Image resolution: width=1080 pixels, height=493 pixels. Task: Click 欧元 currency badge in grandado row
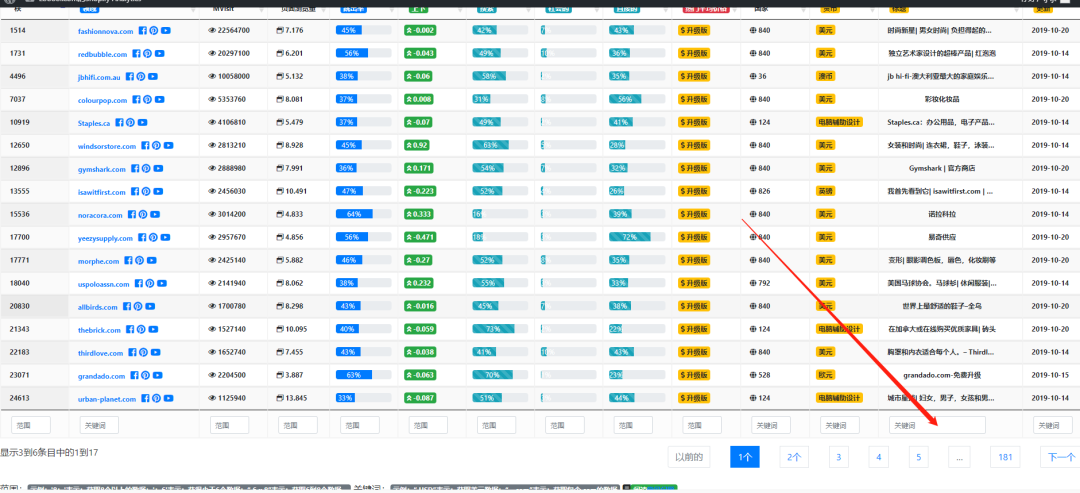pos(824,375)
